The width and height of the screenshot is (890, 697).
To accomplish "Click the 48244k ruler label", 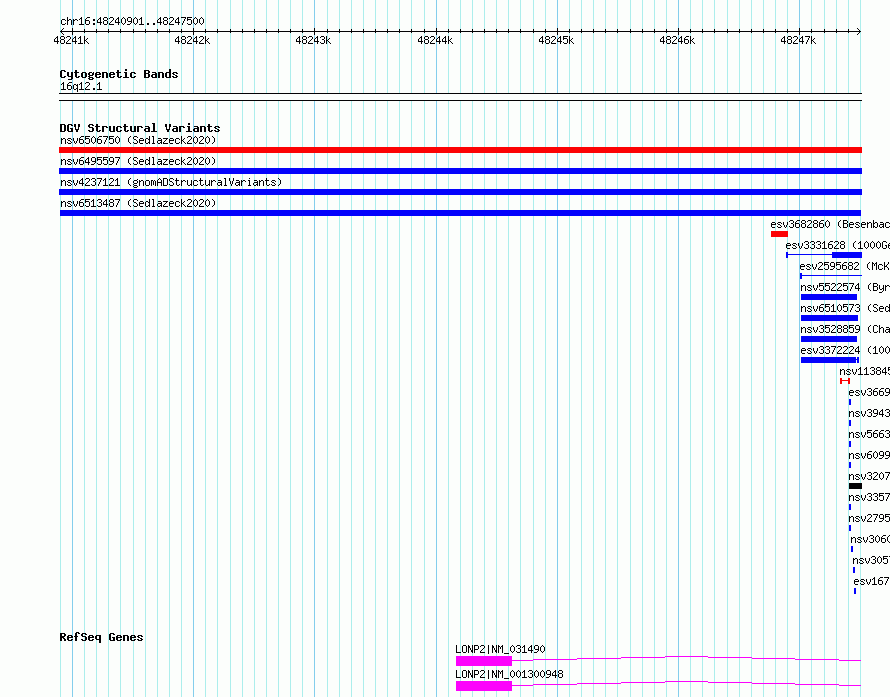I will tap(435, 40).
